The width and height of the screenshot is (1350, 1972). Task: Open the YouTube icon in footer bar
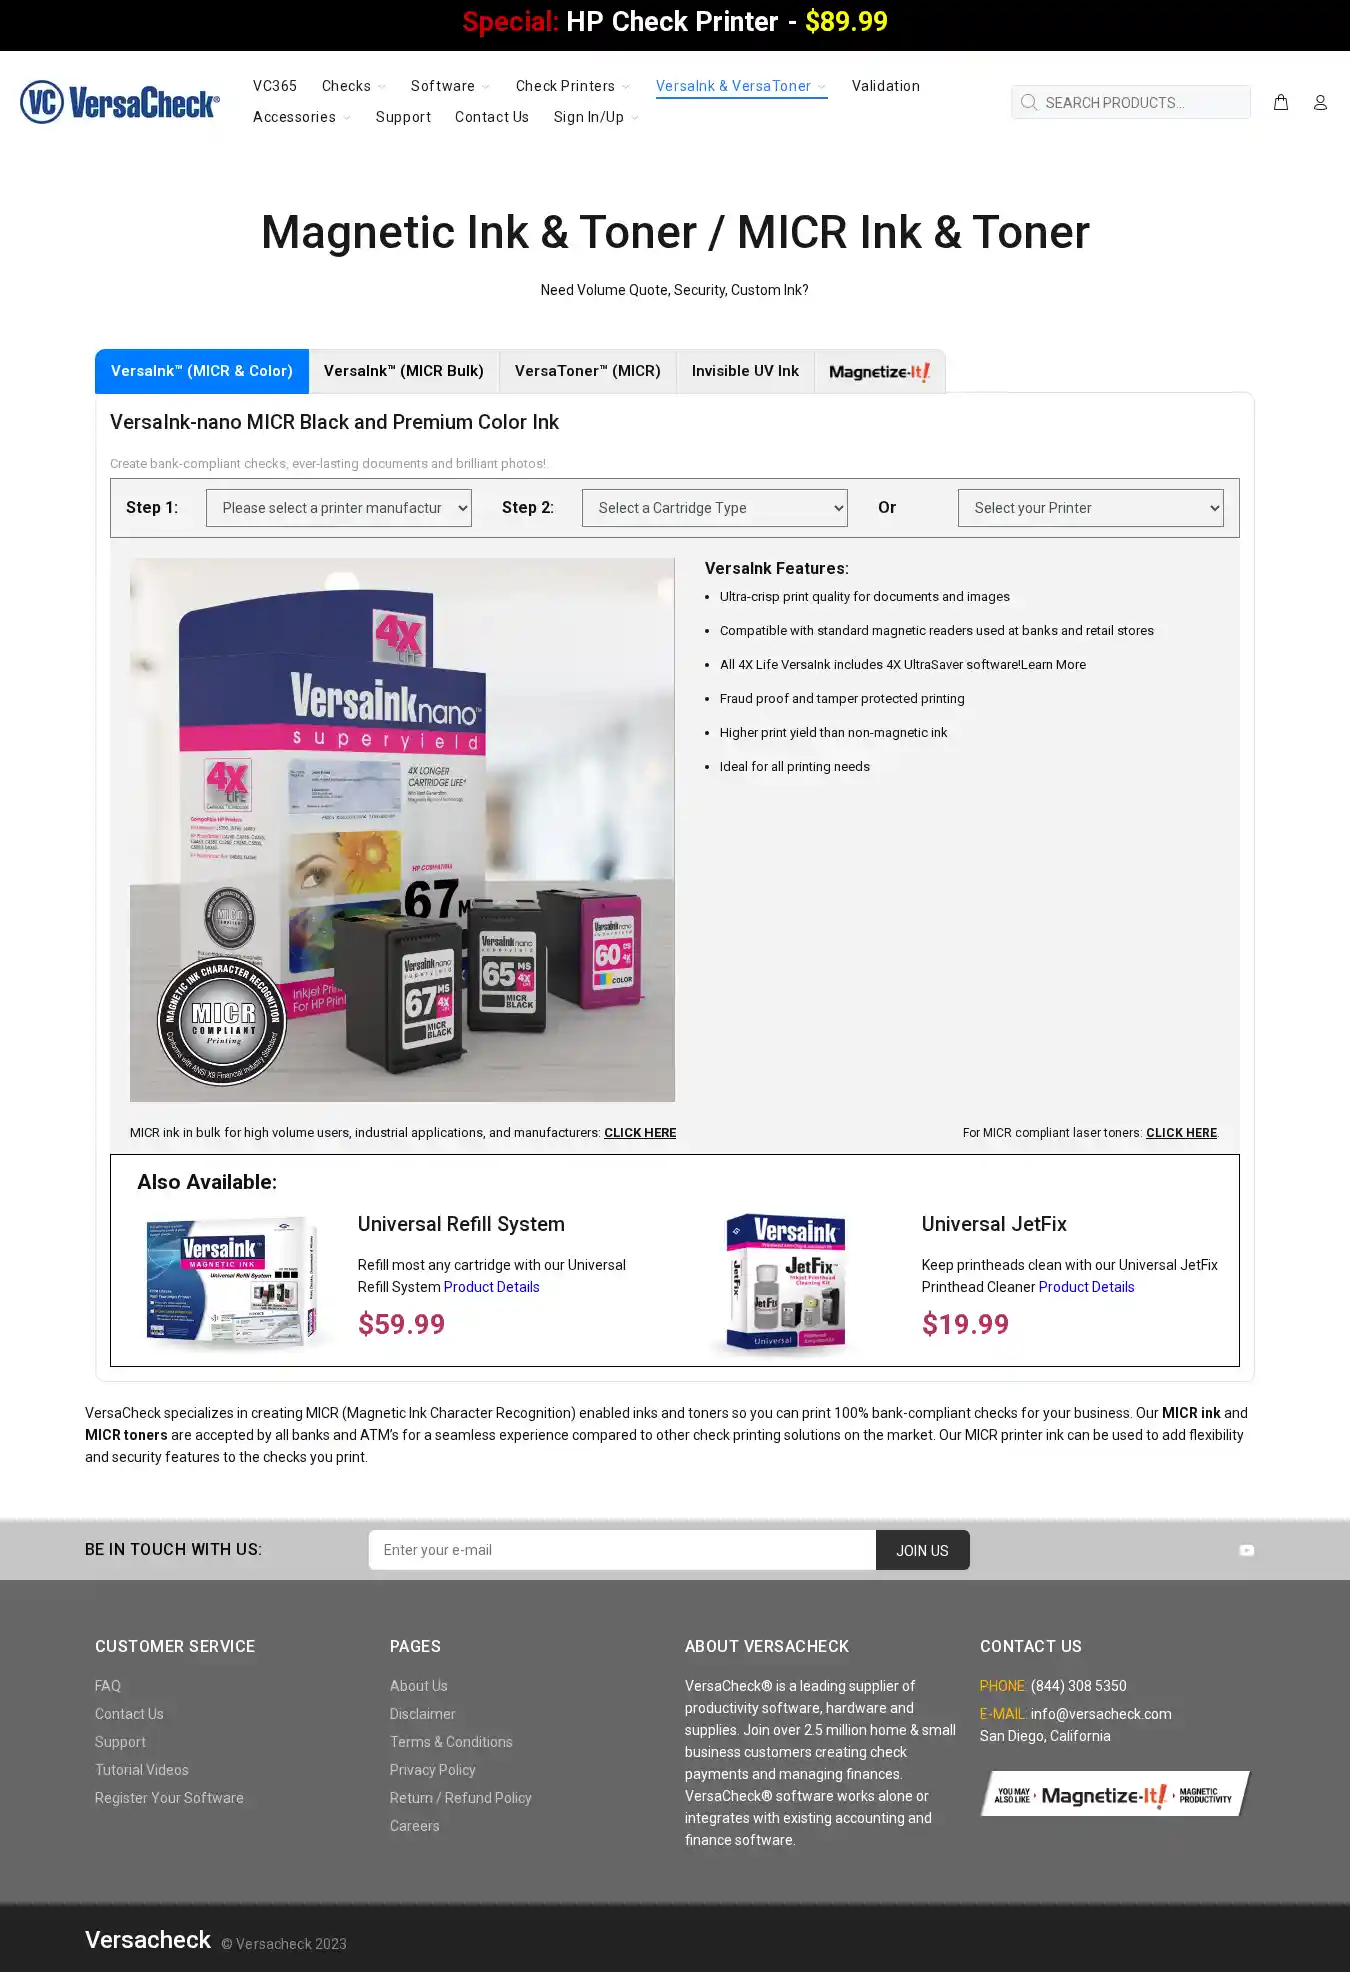(x=1246, y=1550)
